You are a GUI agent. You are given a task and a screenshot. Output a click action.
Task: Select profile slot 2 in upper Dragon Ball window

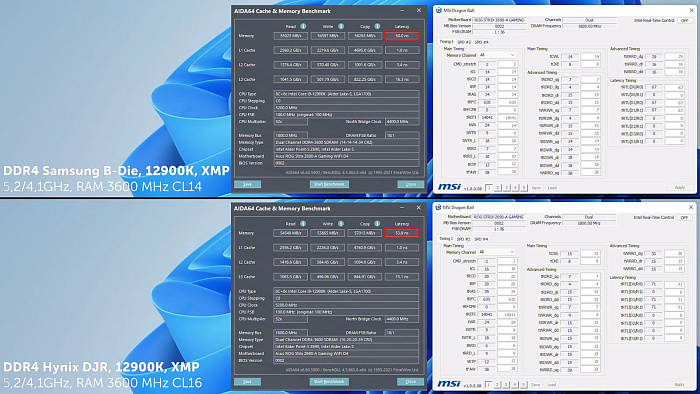(498, 188)
